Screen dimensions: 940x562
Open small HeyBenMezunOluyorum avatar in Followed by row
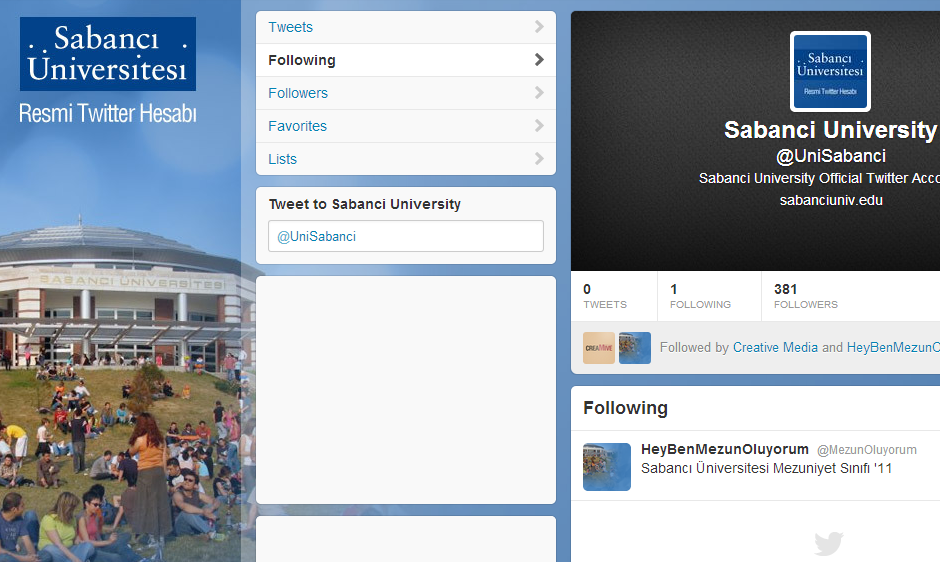click(635, 348)
